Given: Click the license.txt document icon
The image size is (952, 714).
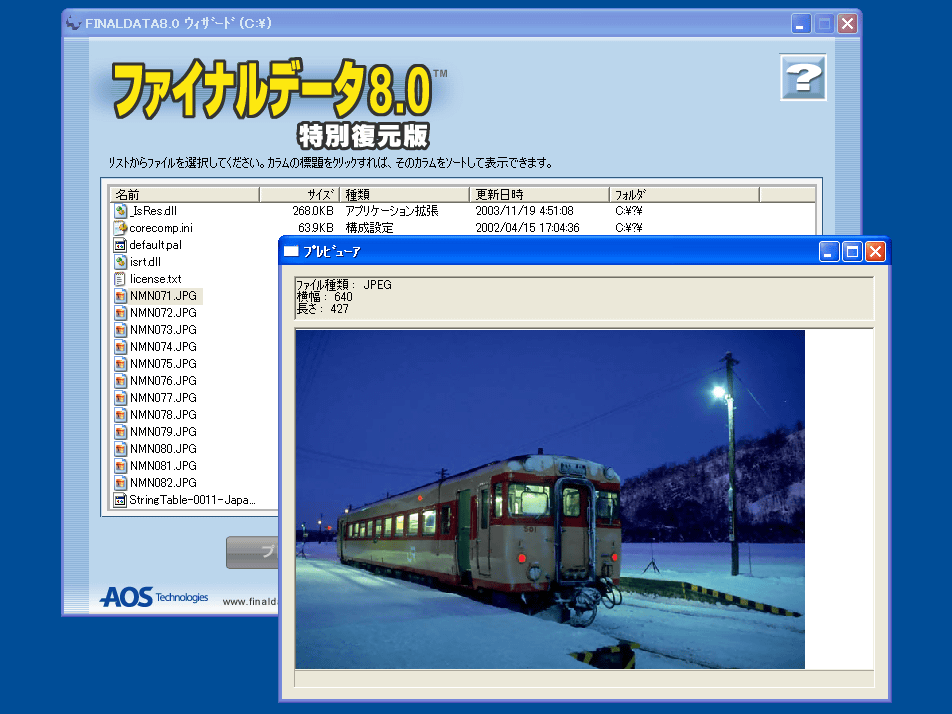Looking at the screenshot, I should [120, 279].
